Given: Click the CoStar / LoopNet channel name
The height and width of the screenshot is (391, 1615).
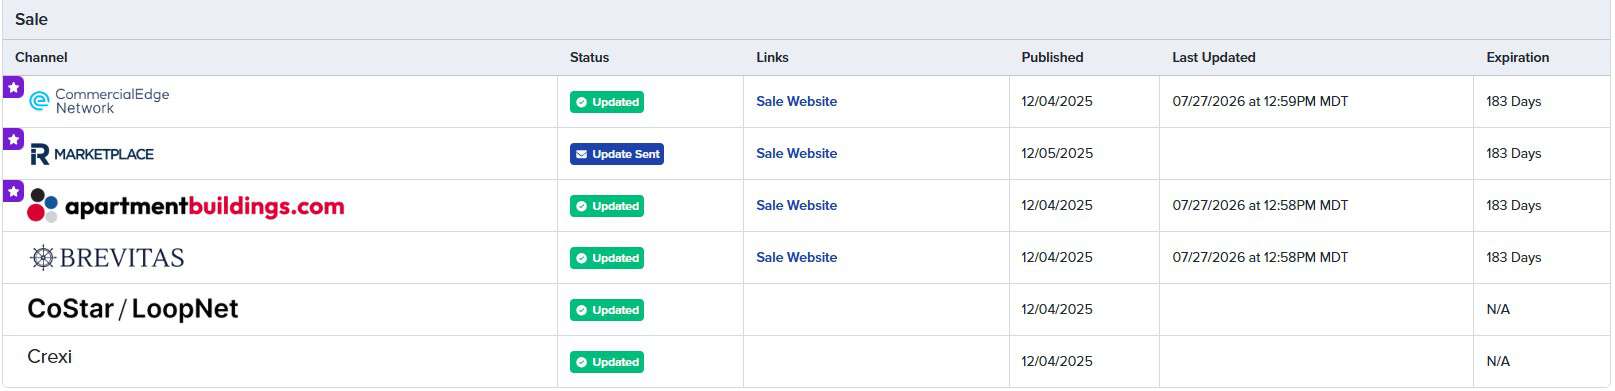Looking at the screenshot, I should pos(133,309).
